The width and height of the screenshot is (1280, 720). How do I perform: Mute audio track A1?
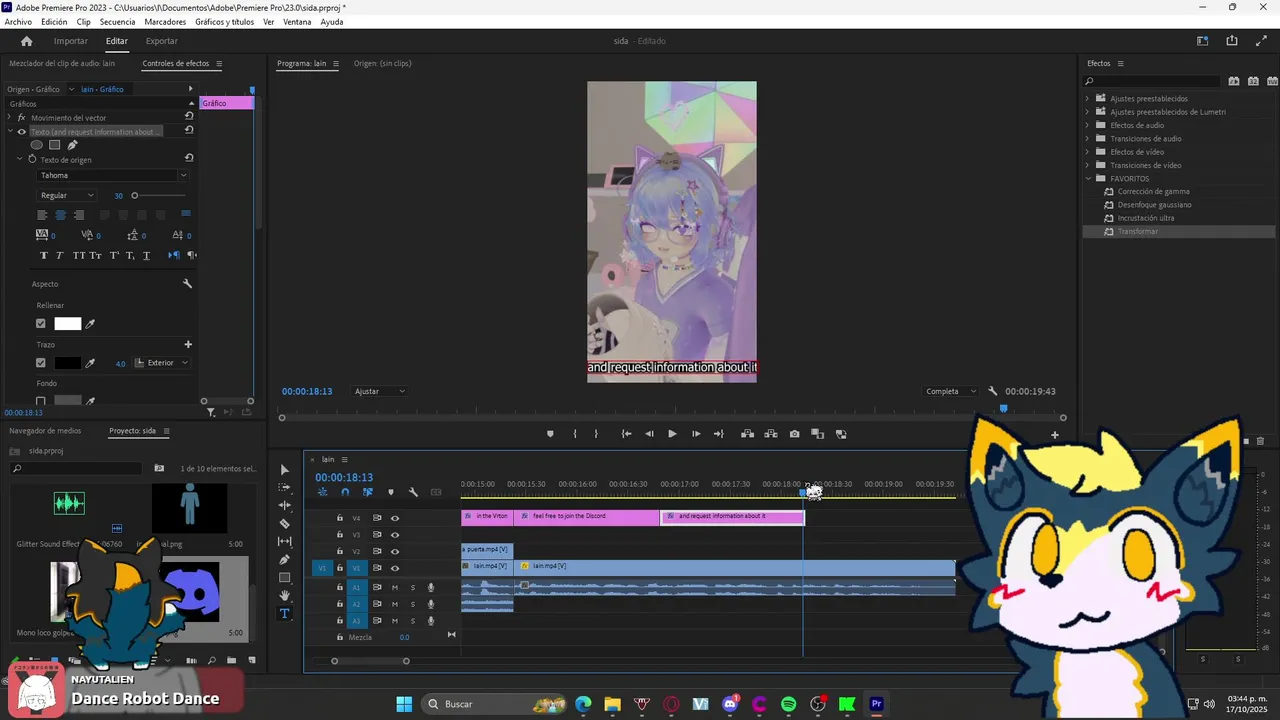coord(395,587)
